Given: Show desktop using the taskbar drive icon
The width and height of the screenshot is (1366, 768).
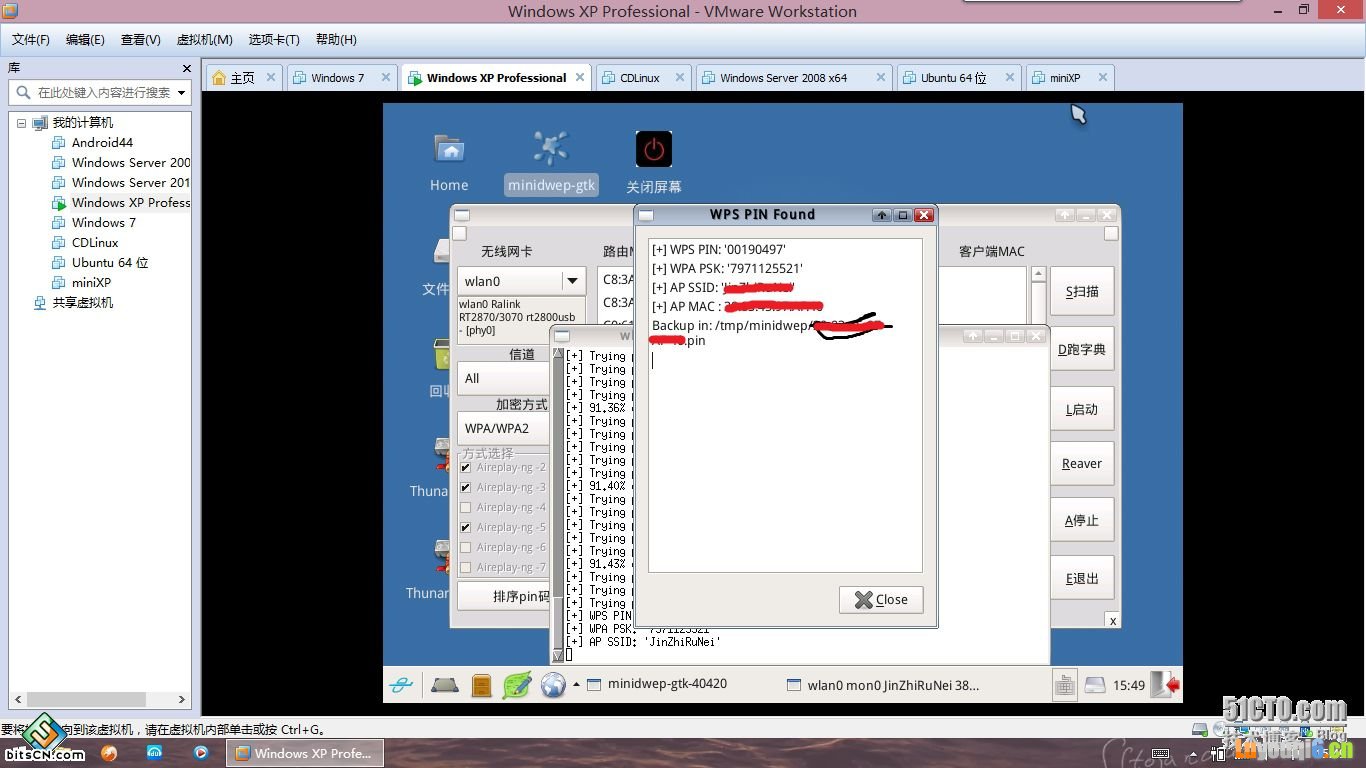Looking at the screenshot, I should tap(445, 685).
